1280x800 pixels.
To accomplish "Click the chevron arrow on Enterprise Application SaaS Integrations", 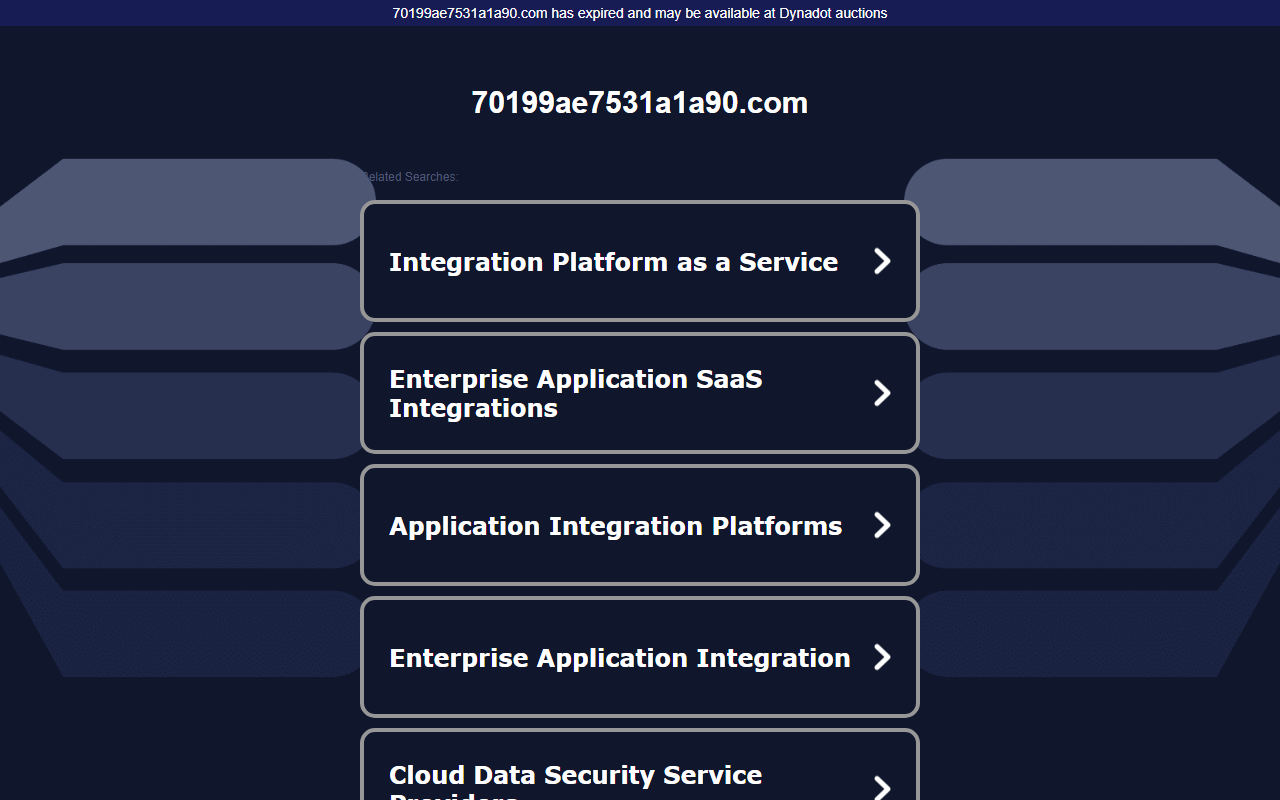I will point(882,393).
